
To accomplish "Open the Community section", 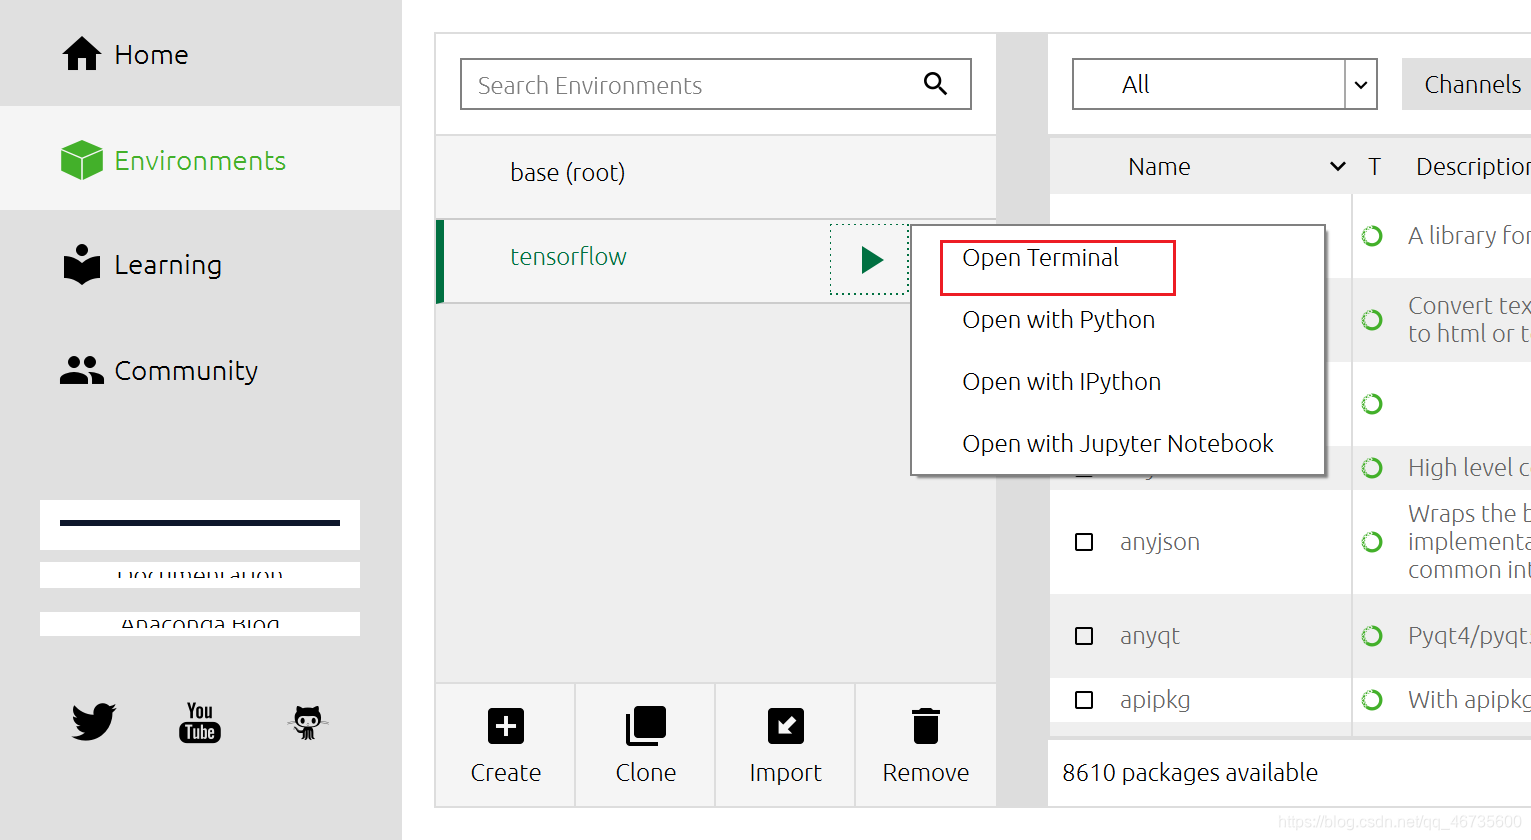I will [x=200, y=370].
